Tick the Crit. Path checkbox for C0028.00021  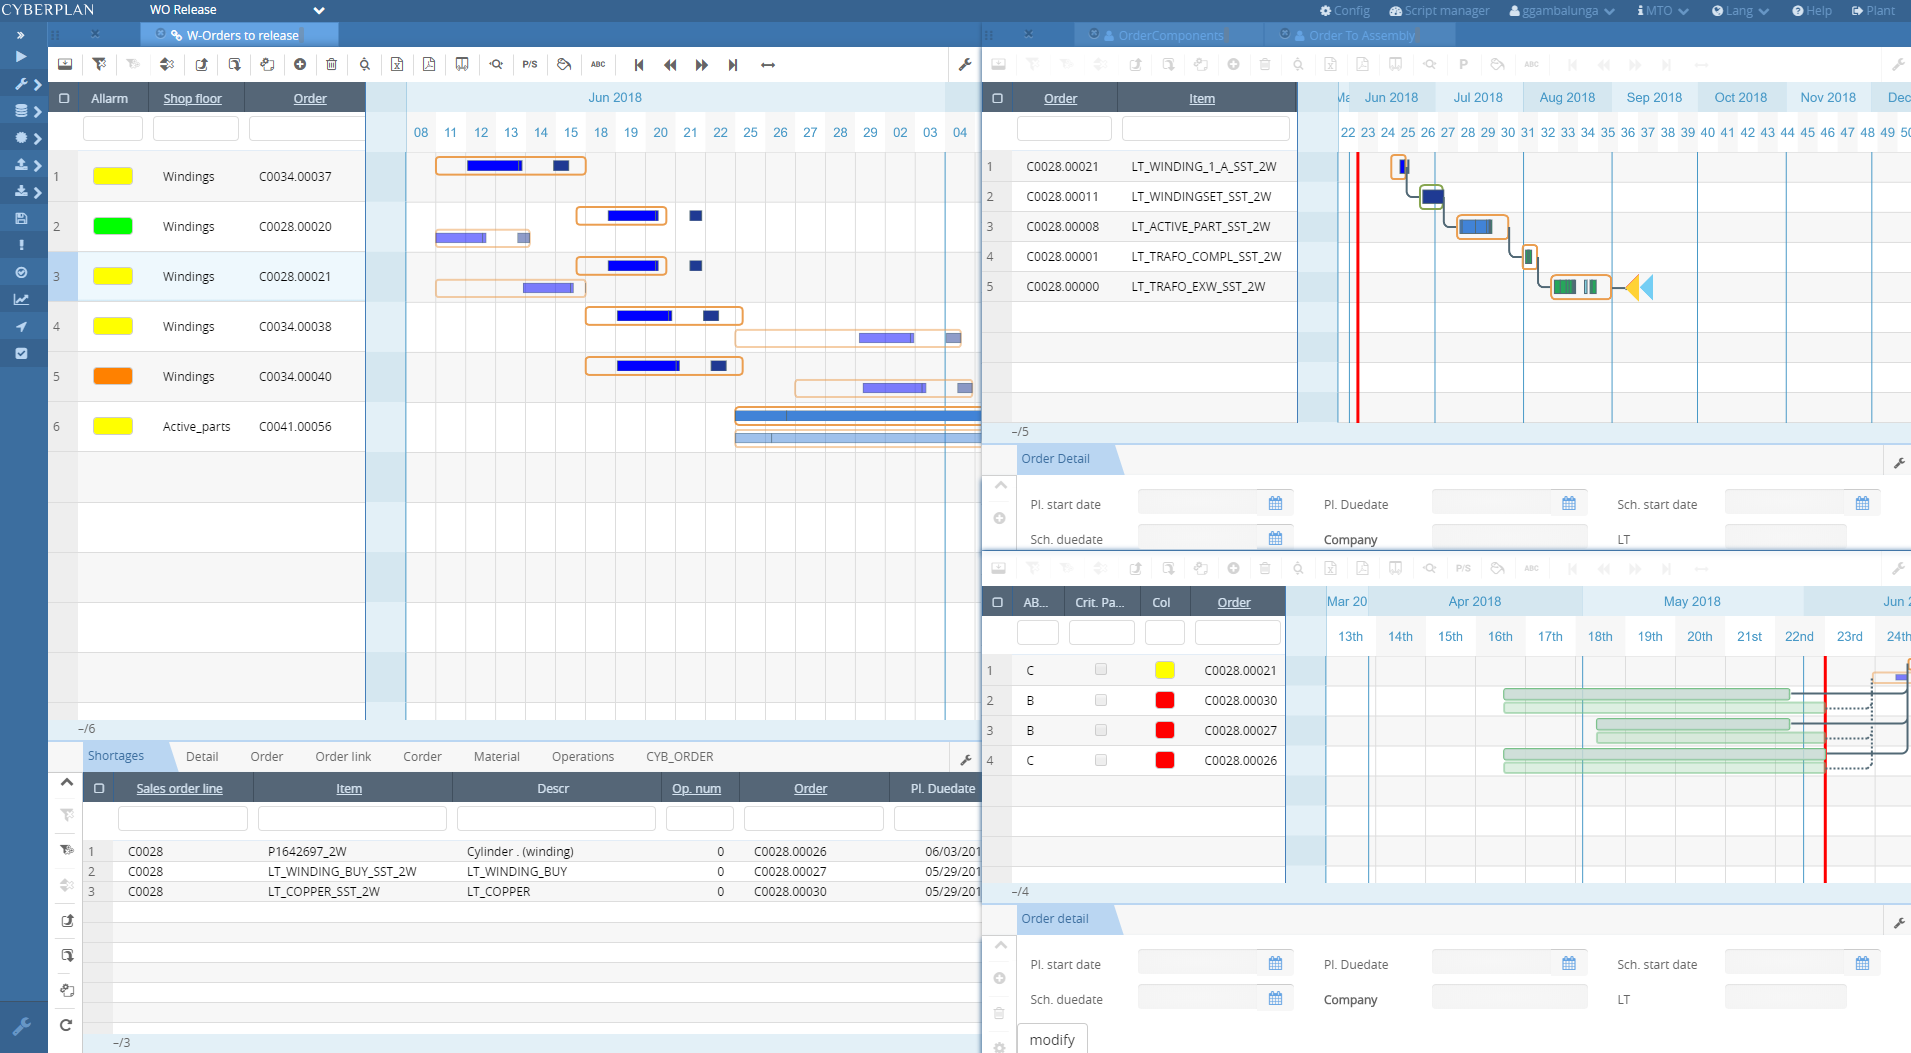(x=1101, y=670)
